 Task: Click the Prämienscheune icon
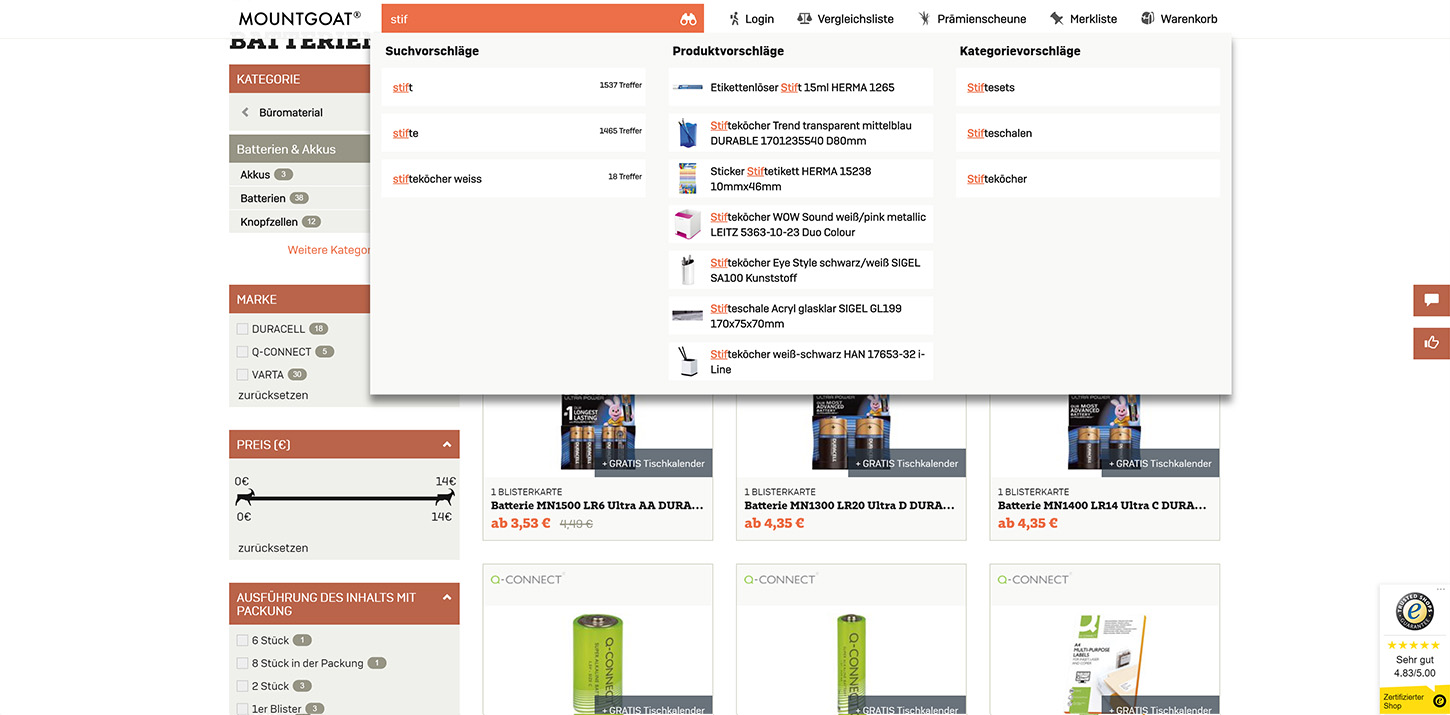point(925,19)
